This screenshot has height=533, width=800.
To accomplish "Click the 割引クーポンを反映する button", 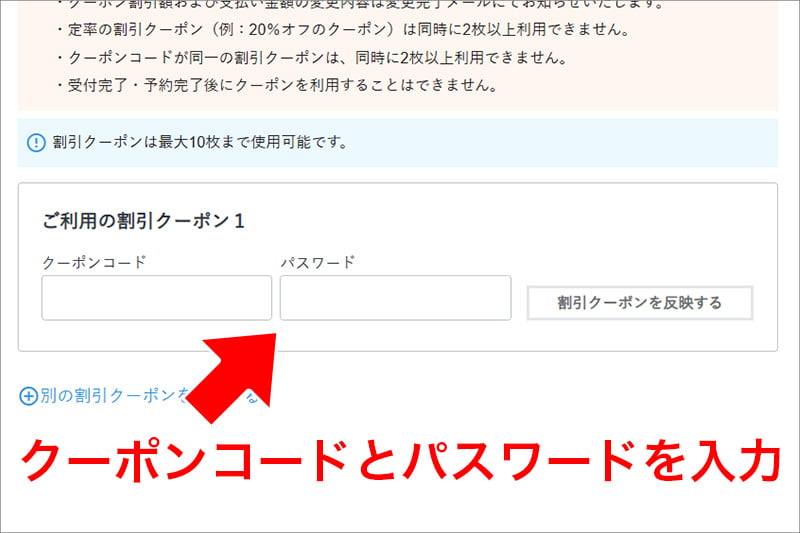I will 640,303.
